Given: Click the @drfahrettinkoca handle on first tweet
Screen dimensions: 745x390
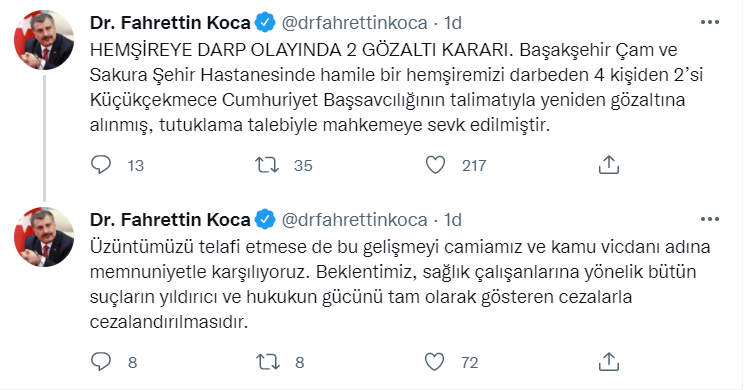Looking at the screenshot, I should pos(354,22).
